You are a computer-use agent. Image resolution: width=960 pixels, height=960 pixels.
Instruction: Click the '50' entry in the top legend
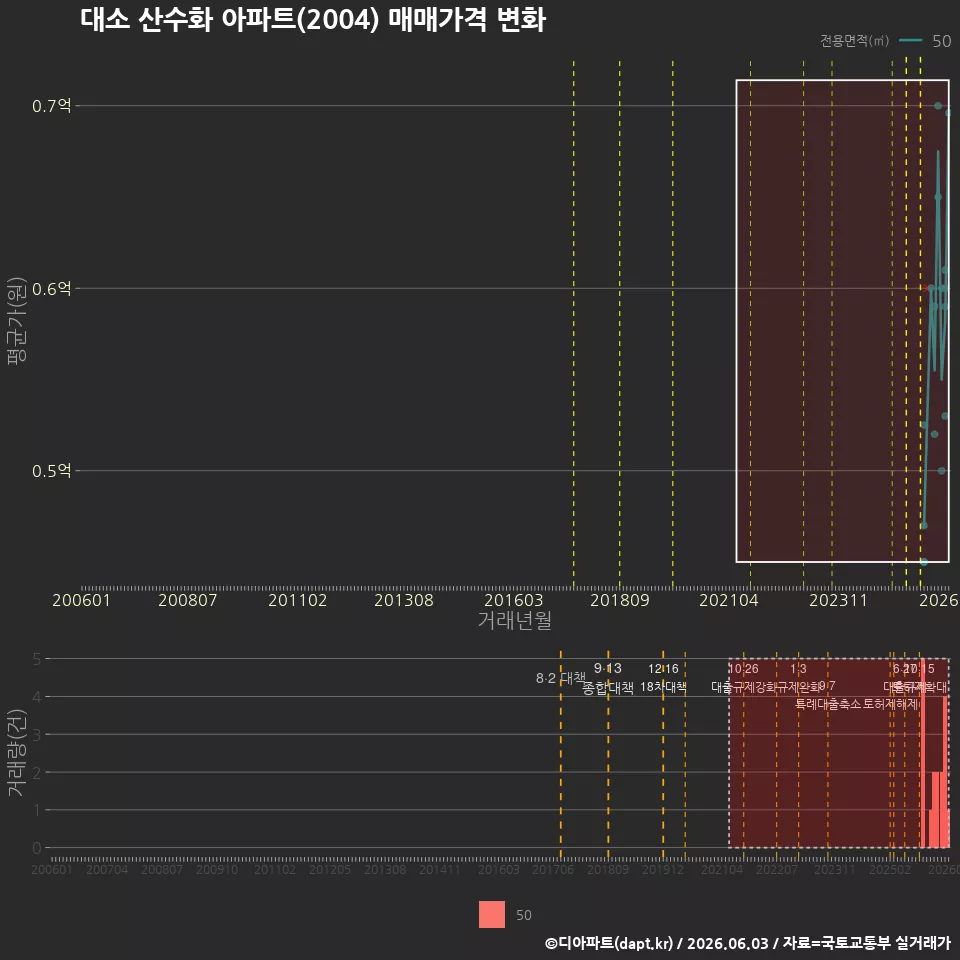coord(942,41)
